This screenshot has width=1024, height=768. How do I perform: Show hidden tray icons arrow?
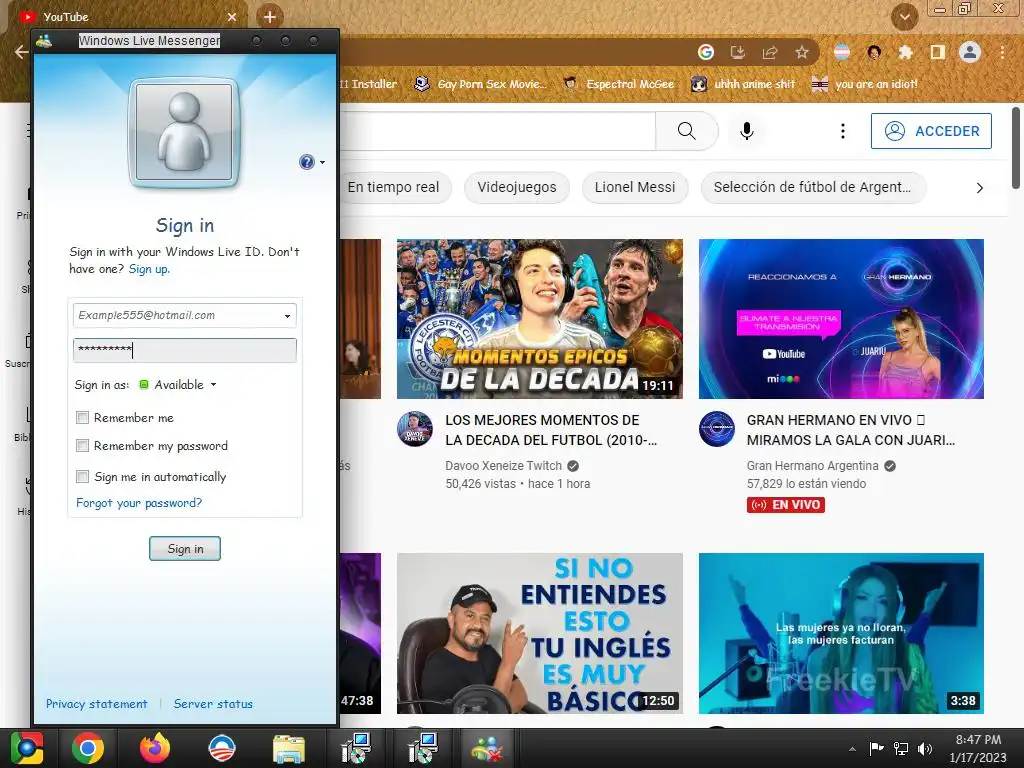[x=852, y=749]
